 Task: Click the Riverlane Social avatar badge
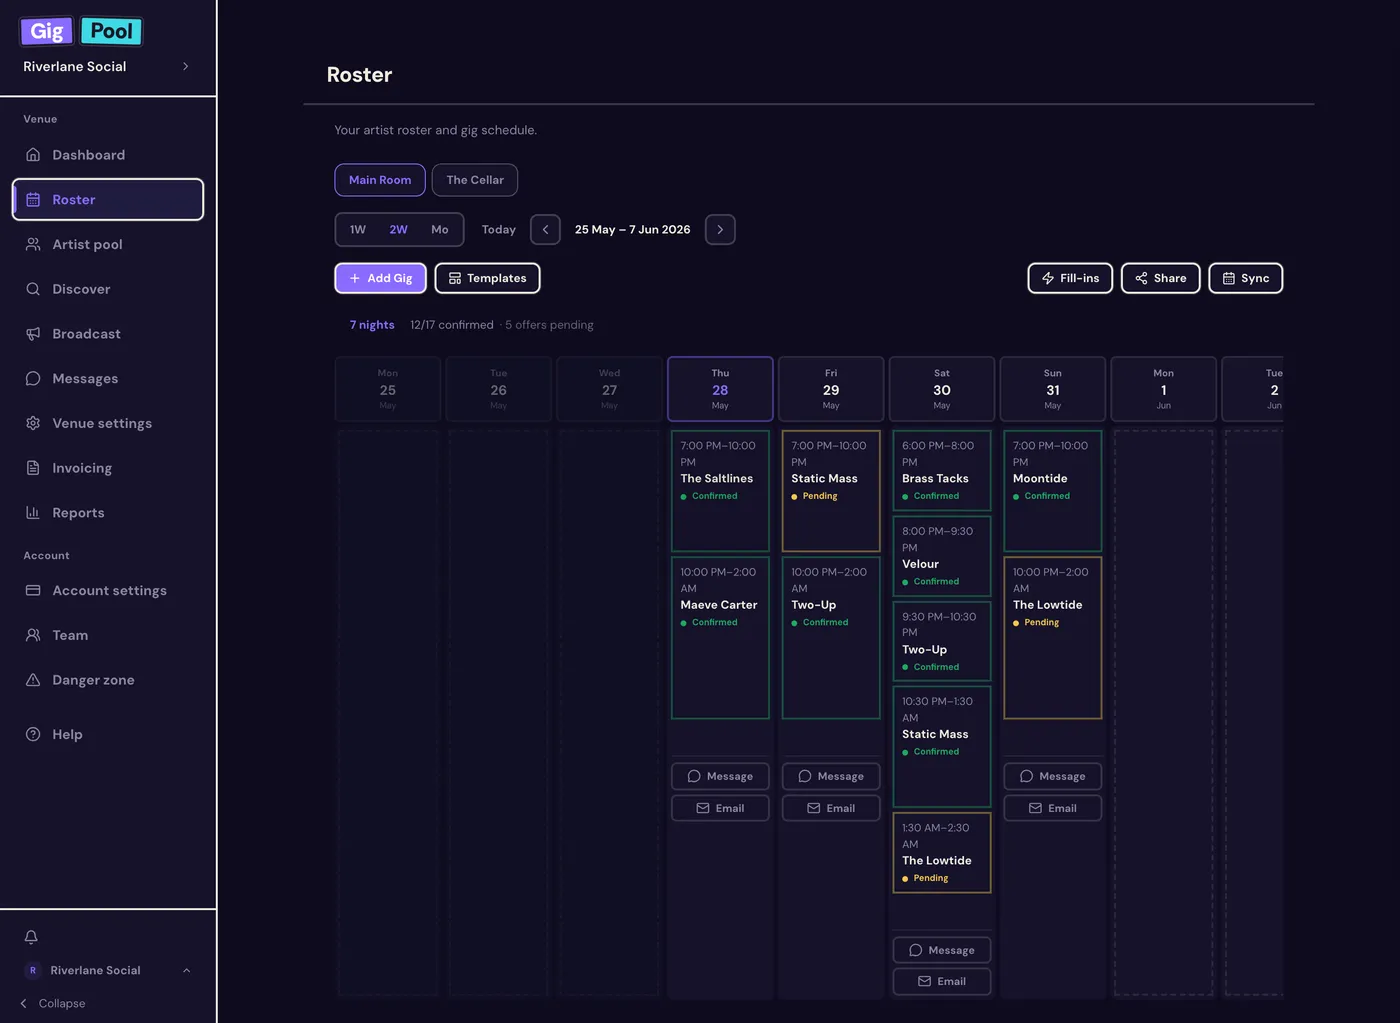pyautogui.click(x=33, y=970)
